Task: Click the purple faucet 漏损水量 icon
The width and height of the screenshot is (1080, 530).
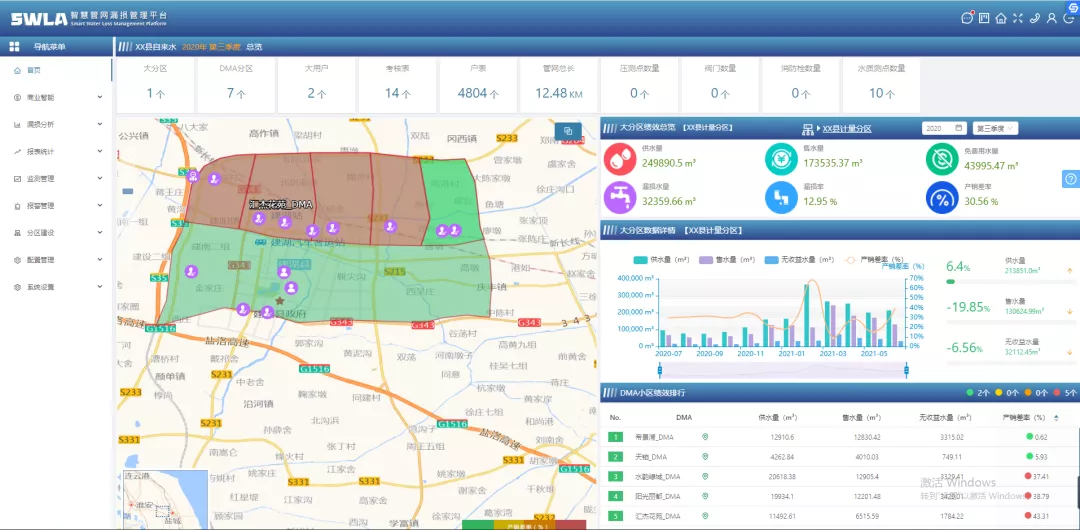Action: coord(620,198)
